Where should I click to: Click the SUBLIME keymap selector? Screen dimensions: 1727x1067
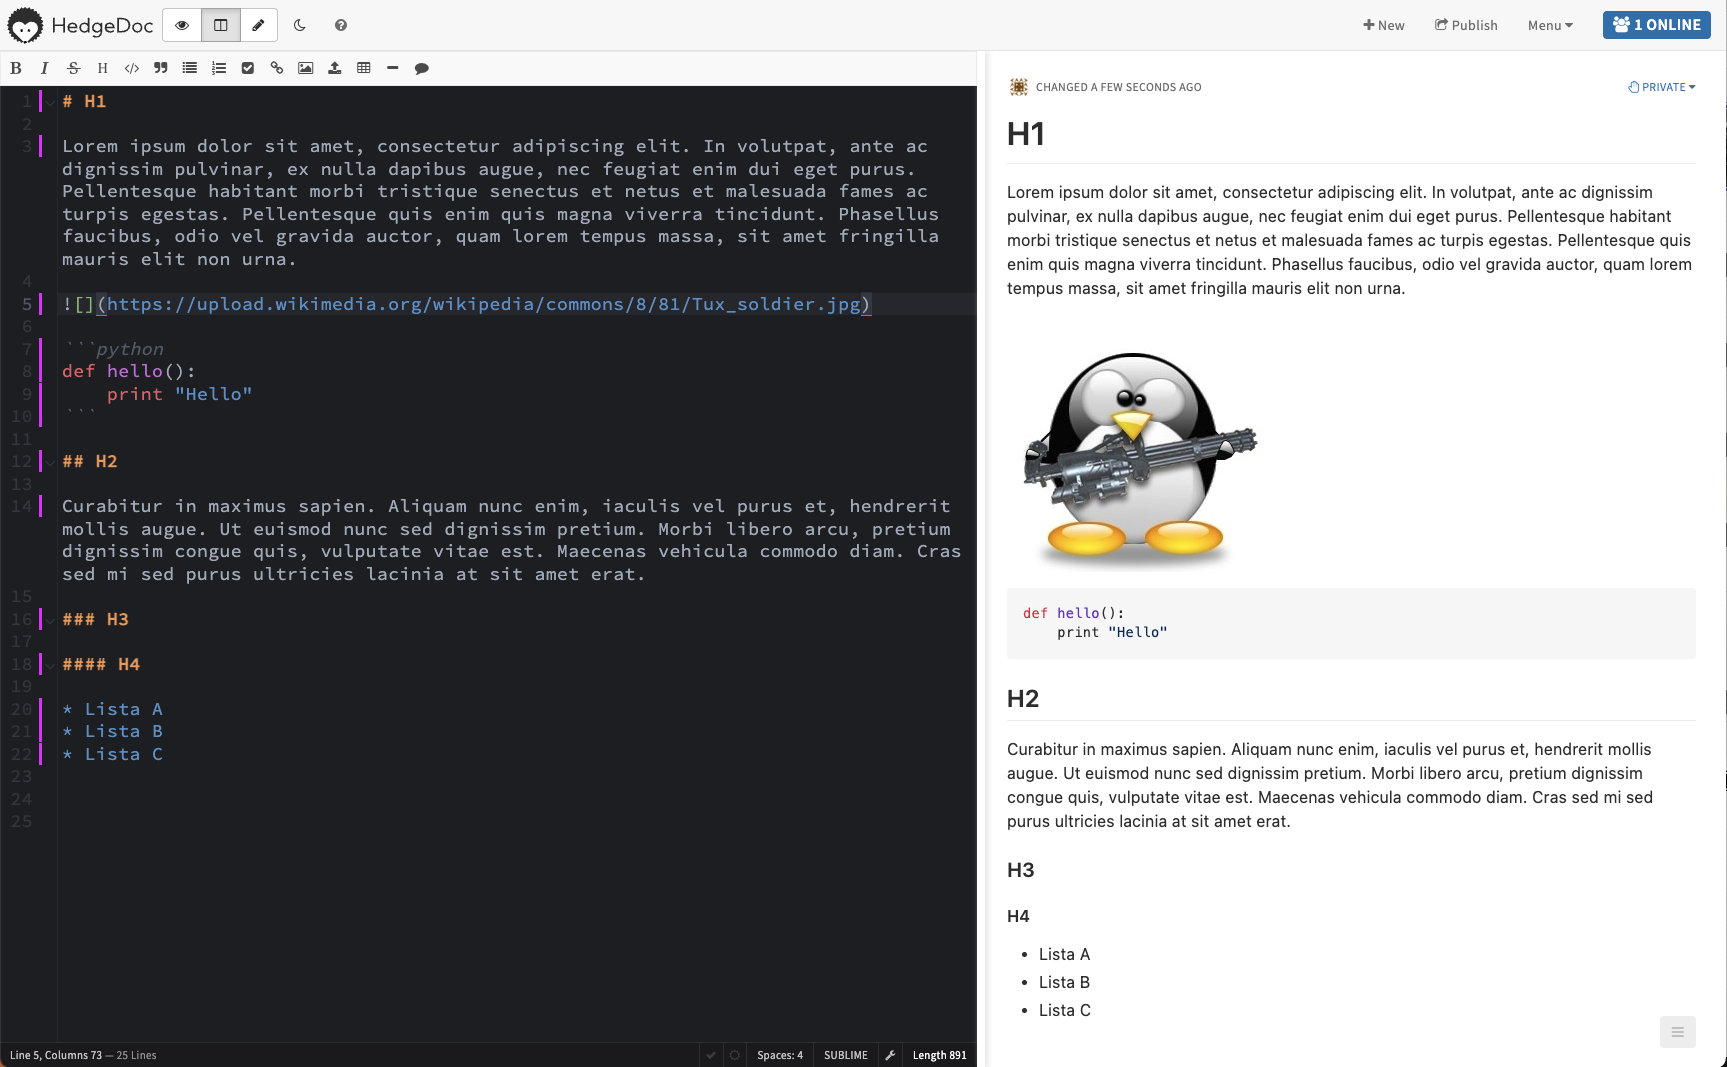tap(845, 1055)
